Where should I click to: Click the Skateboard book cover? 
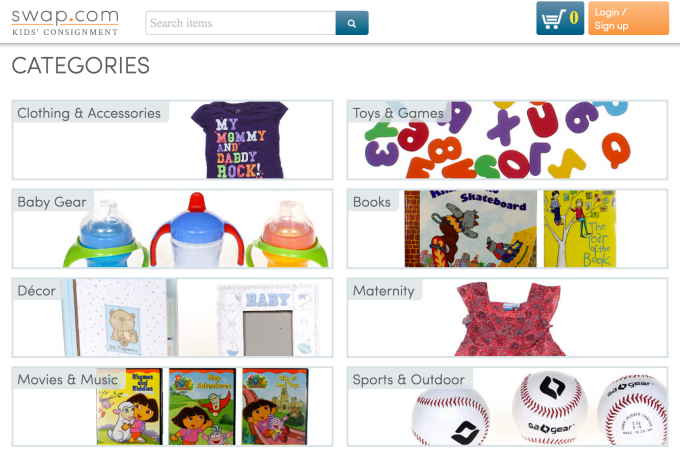(471, 228)
